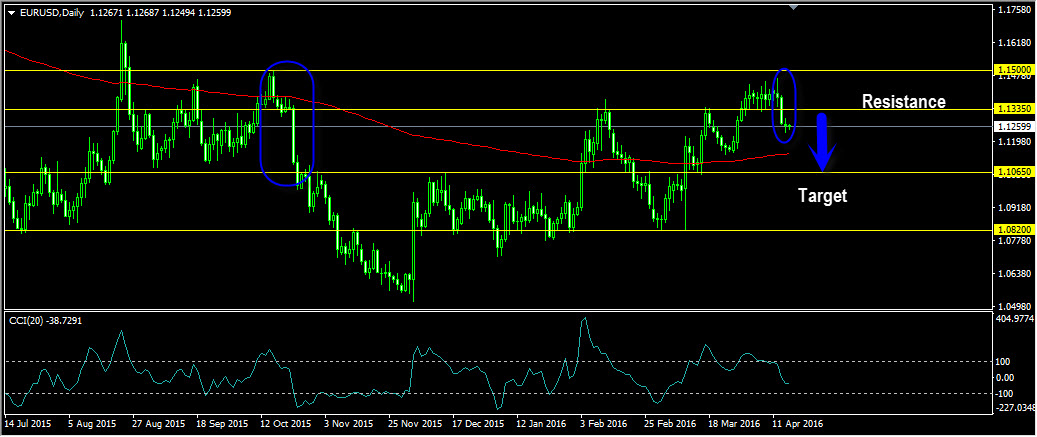The height and width of the screenshot is (437, 1037).
Task: Click the 1.07780 price axis value
Action: pos(1016,241)
